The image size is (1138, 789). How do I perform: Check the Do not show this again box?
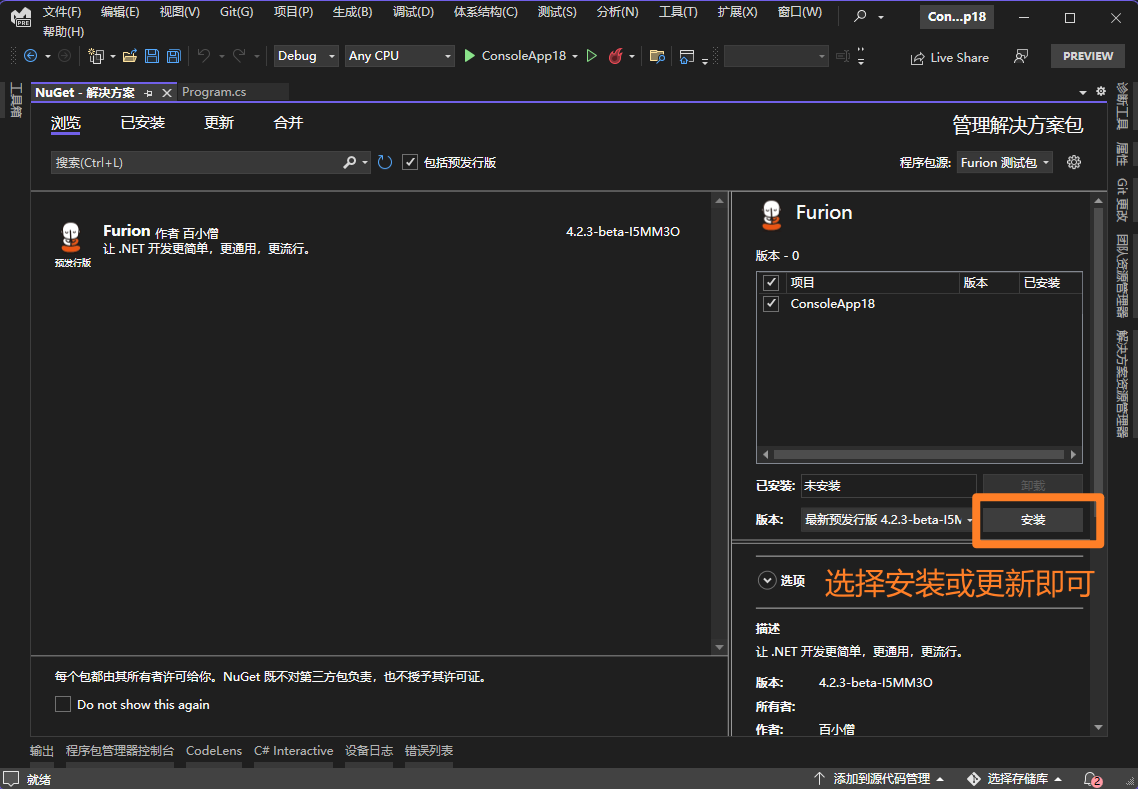(x=63, y=705)
